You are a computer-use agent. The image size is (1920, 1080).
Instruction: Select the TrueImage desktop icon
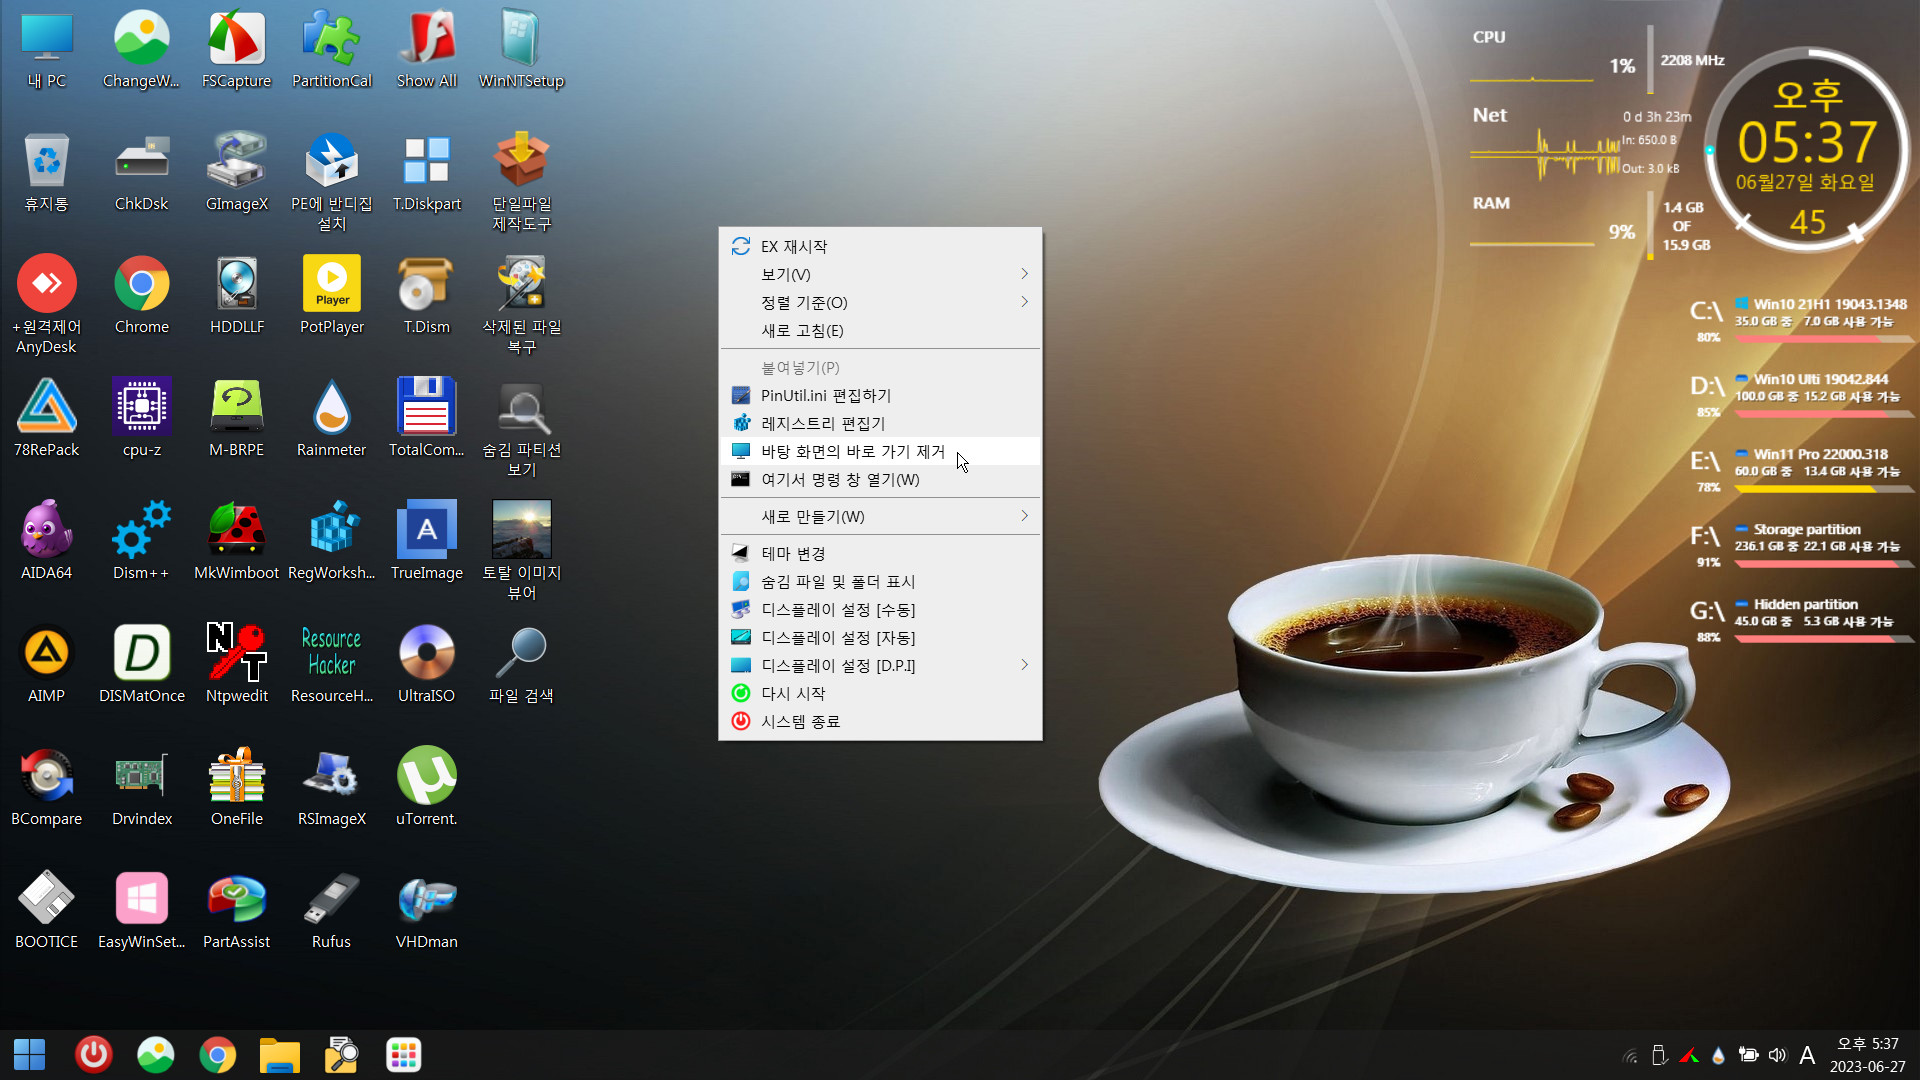[426, 542]
